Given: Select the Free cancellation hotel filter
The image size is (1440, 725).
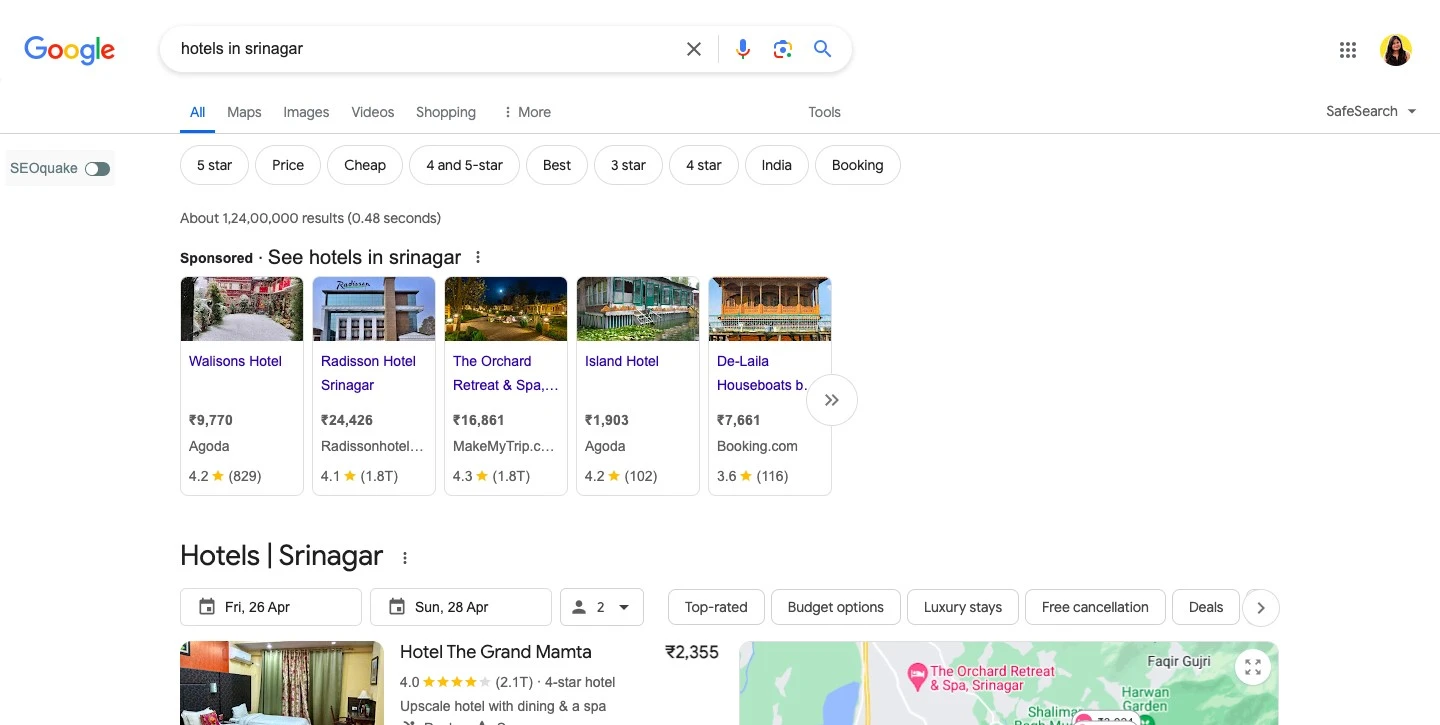Looking at the screenshot, I should point(1095,607).
